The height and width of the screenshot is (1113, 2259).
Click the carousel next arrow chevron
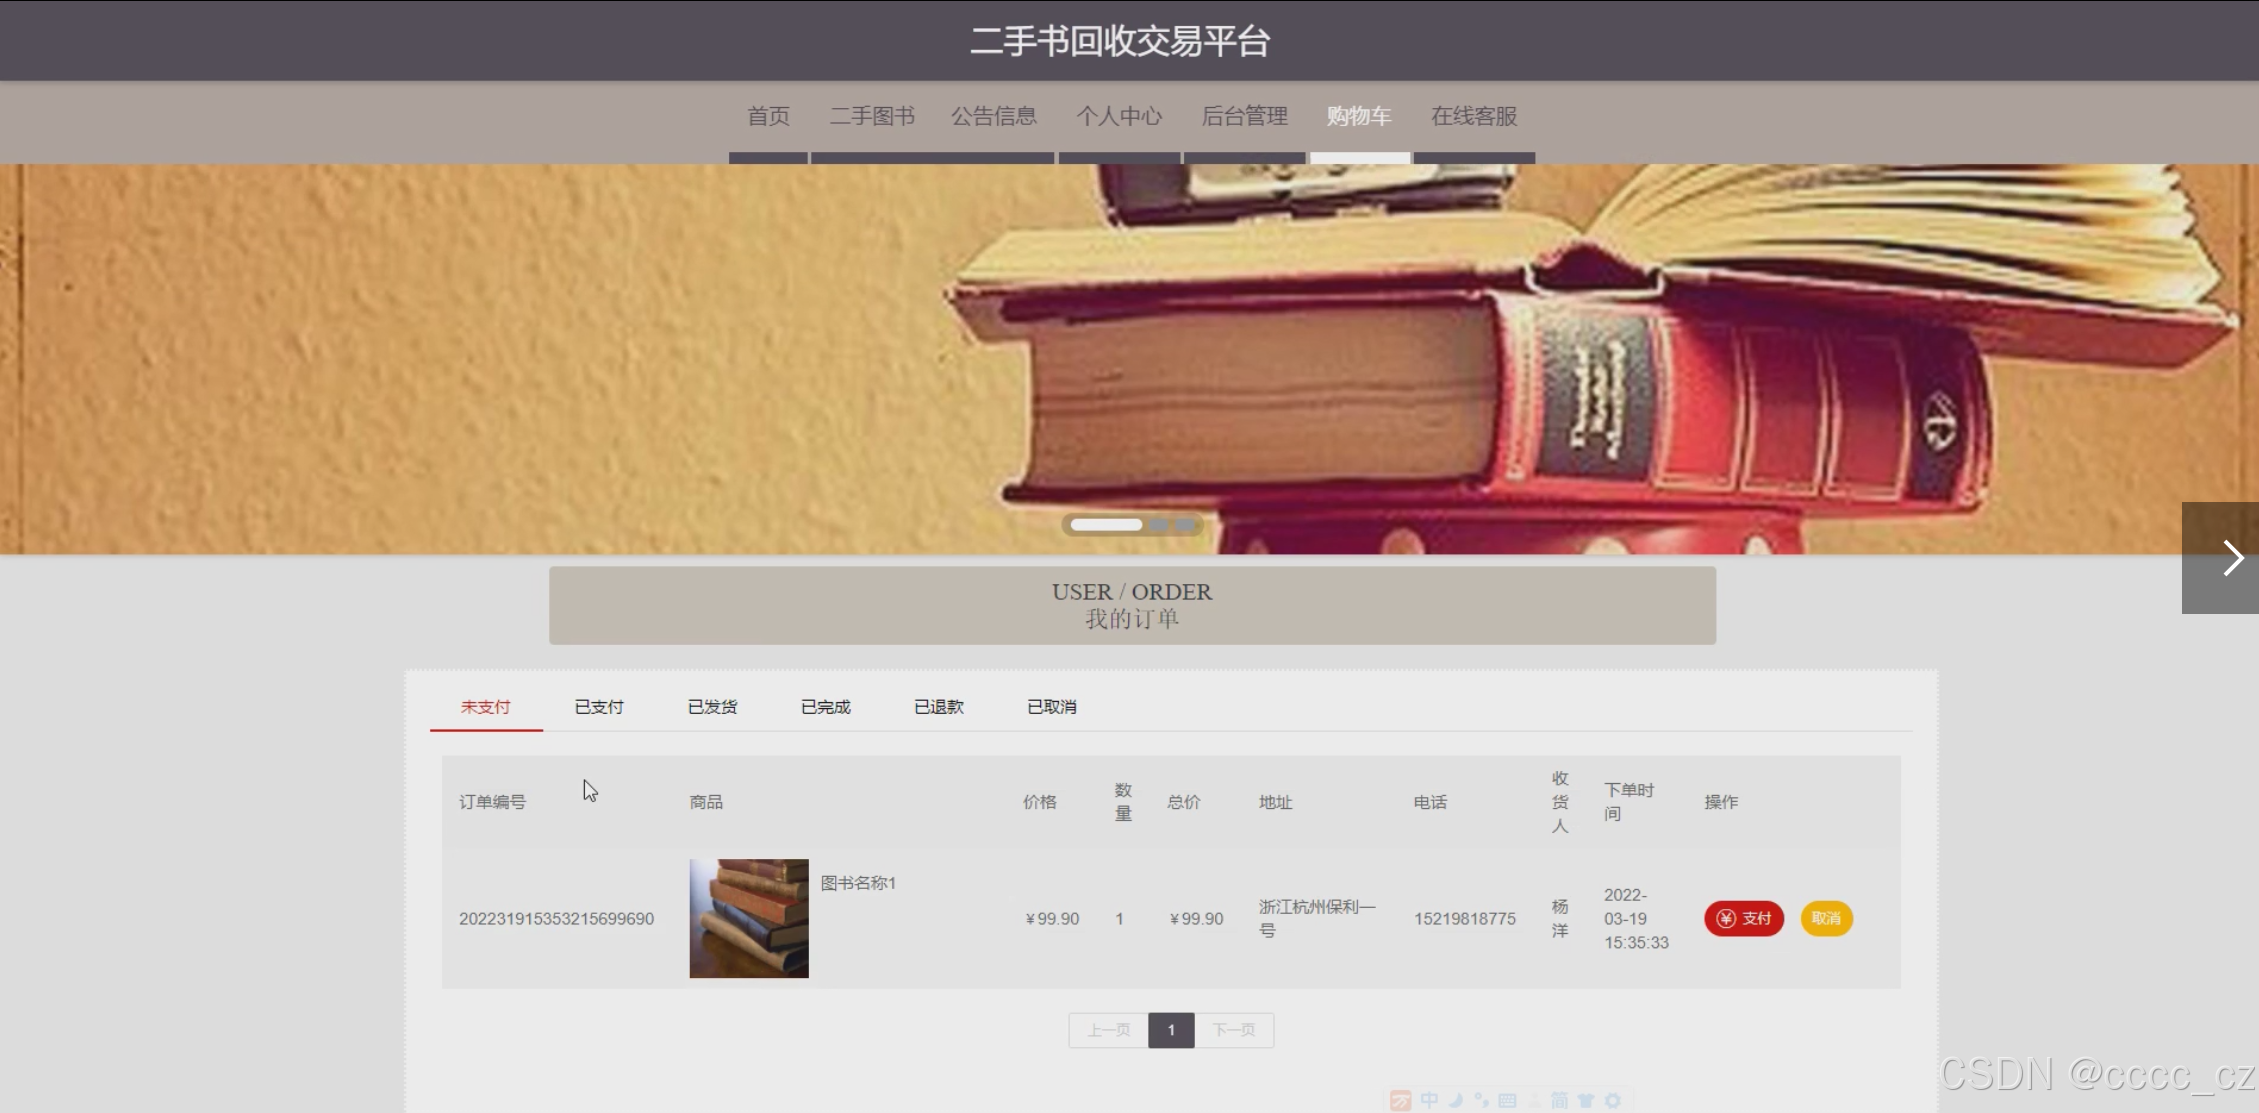tap(2232, 558)
